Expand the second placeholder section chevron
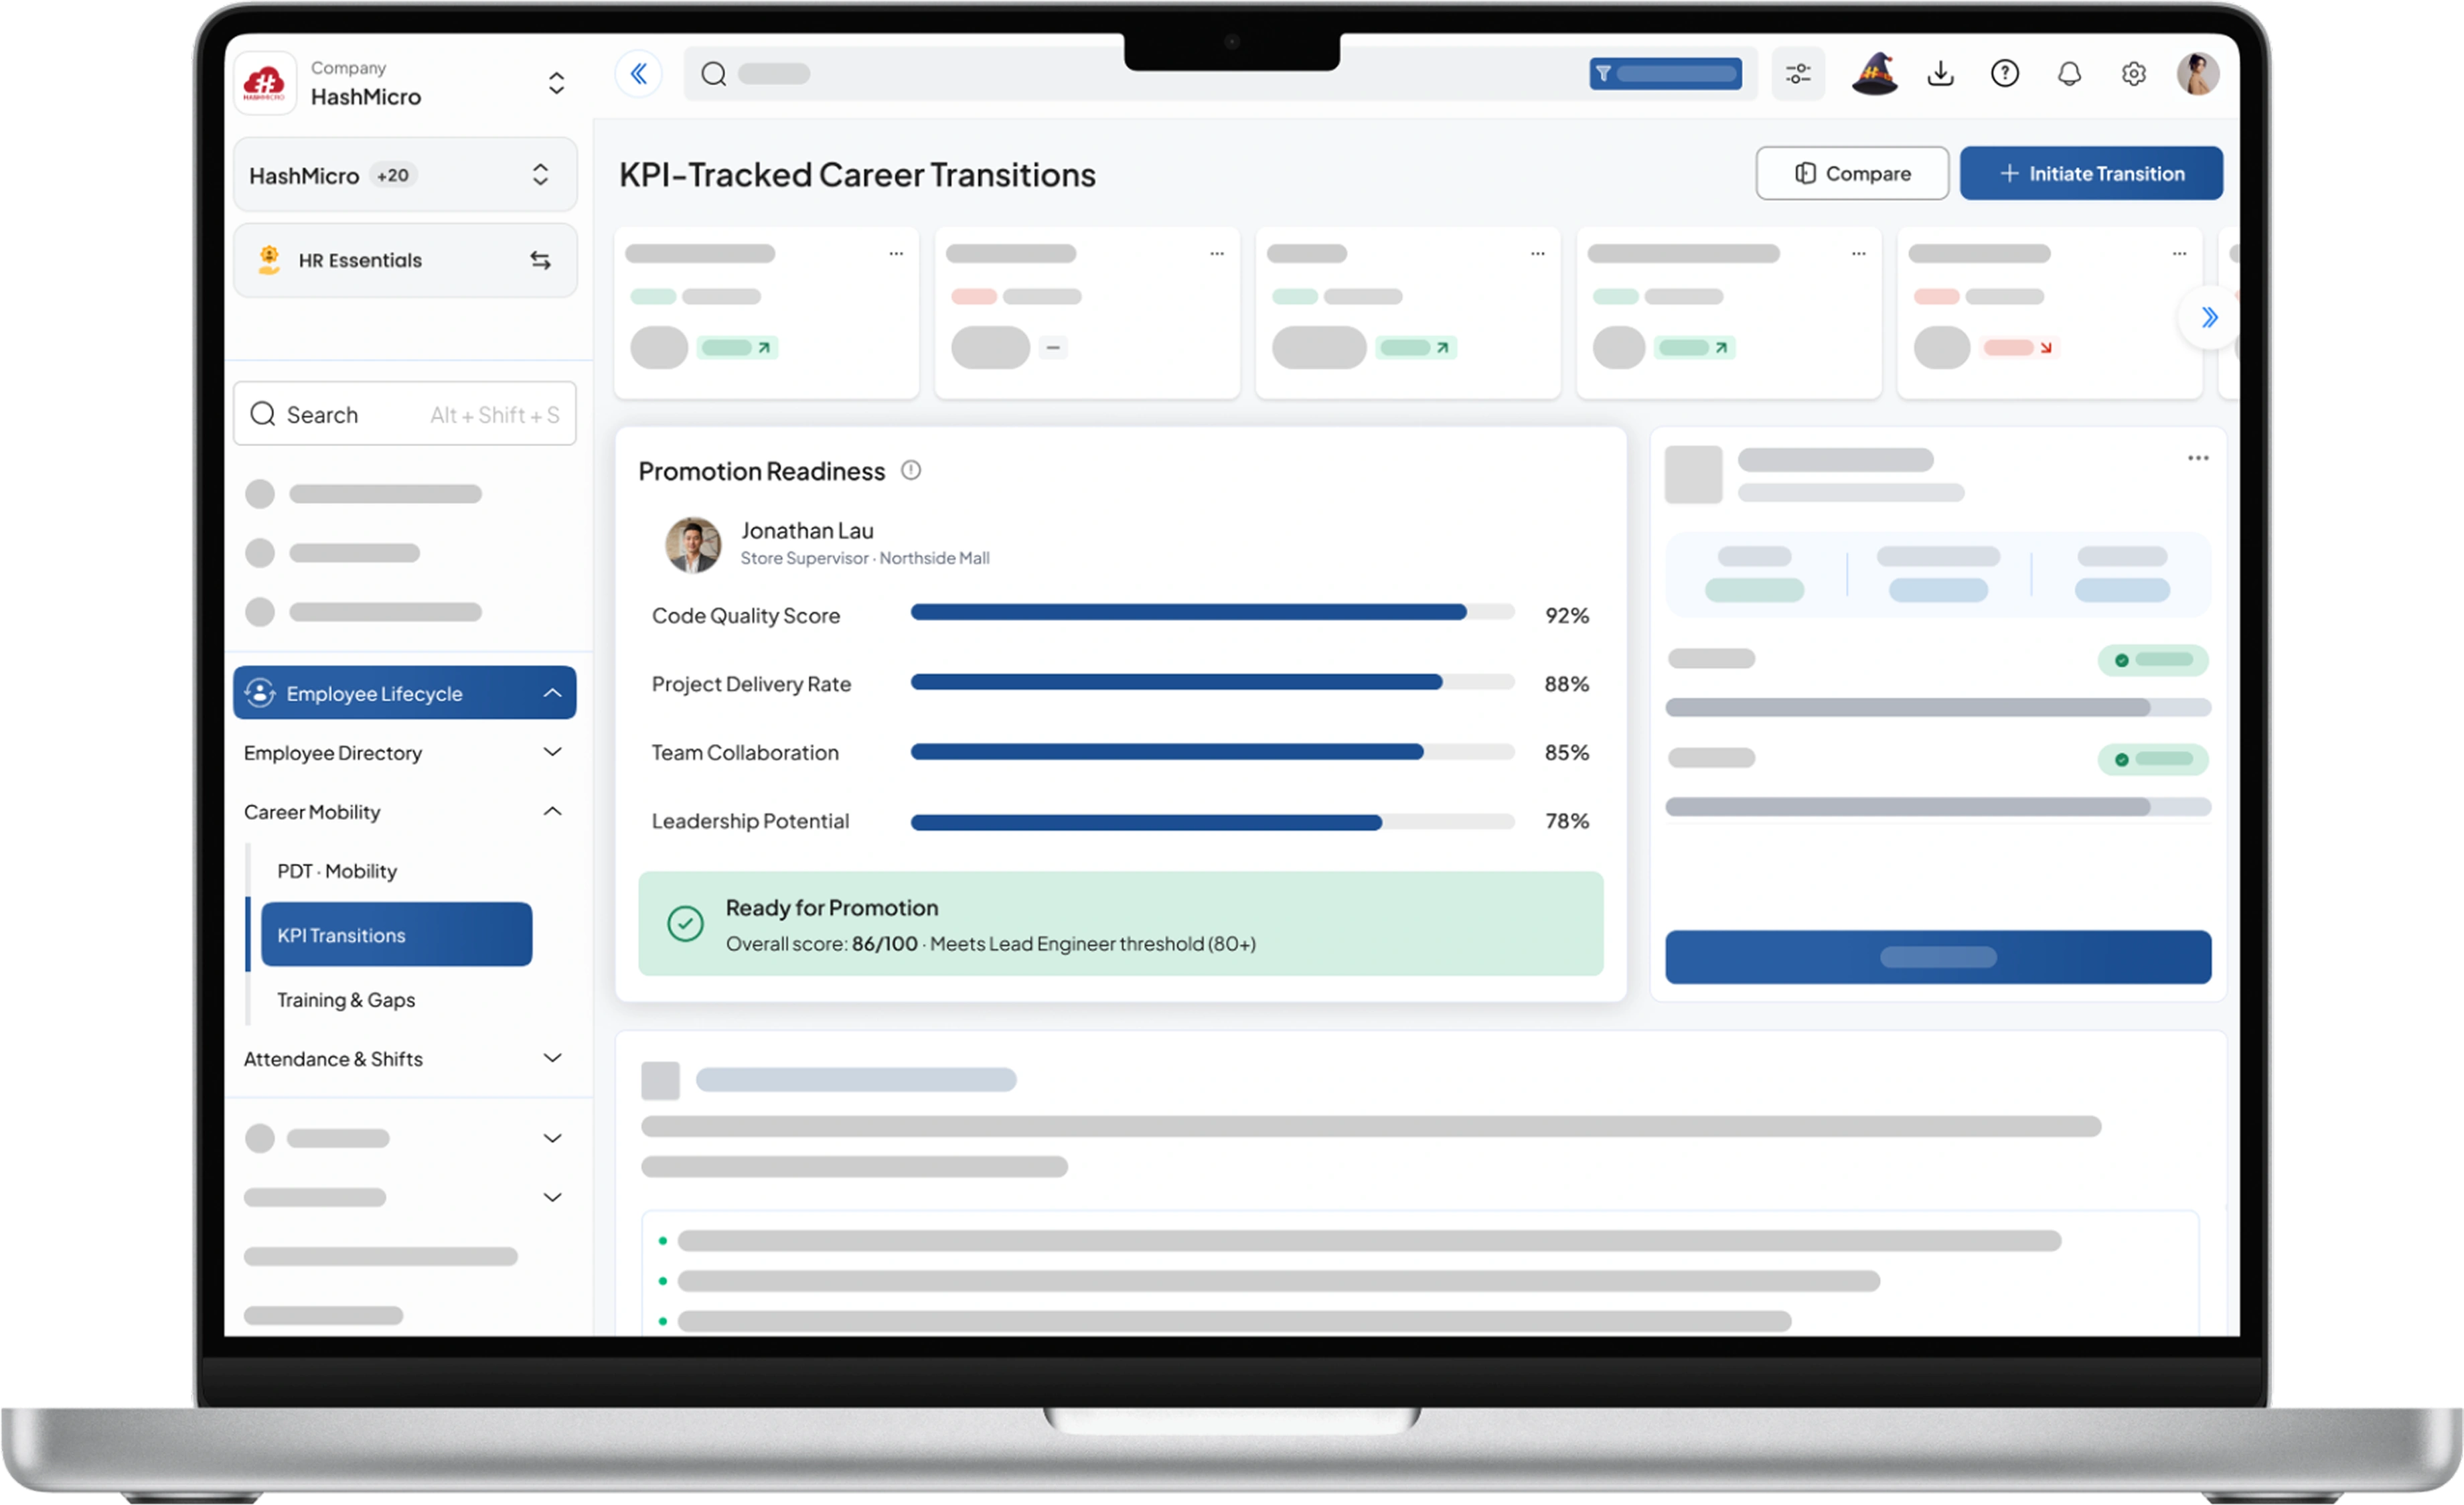The image size is (2464, 1505). click(552, 1197)
